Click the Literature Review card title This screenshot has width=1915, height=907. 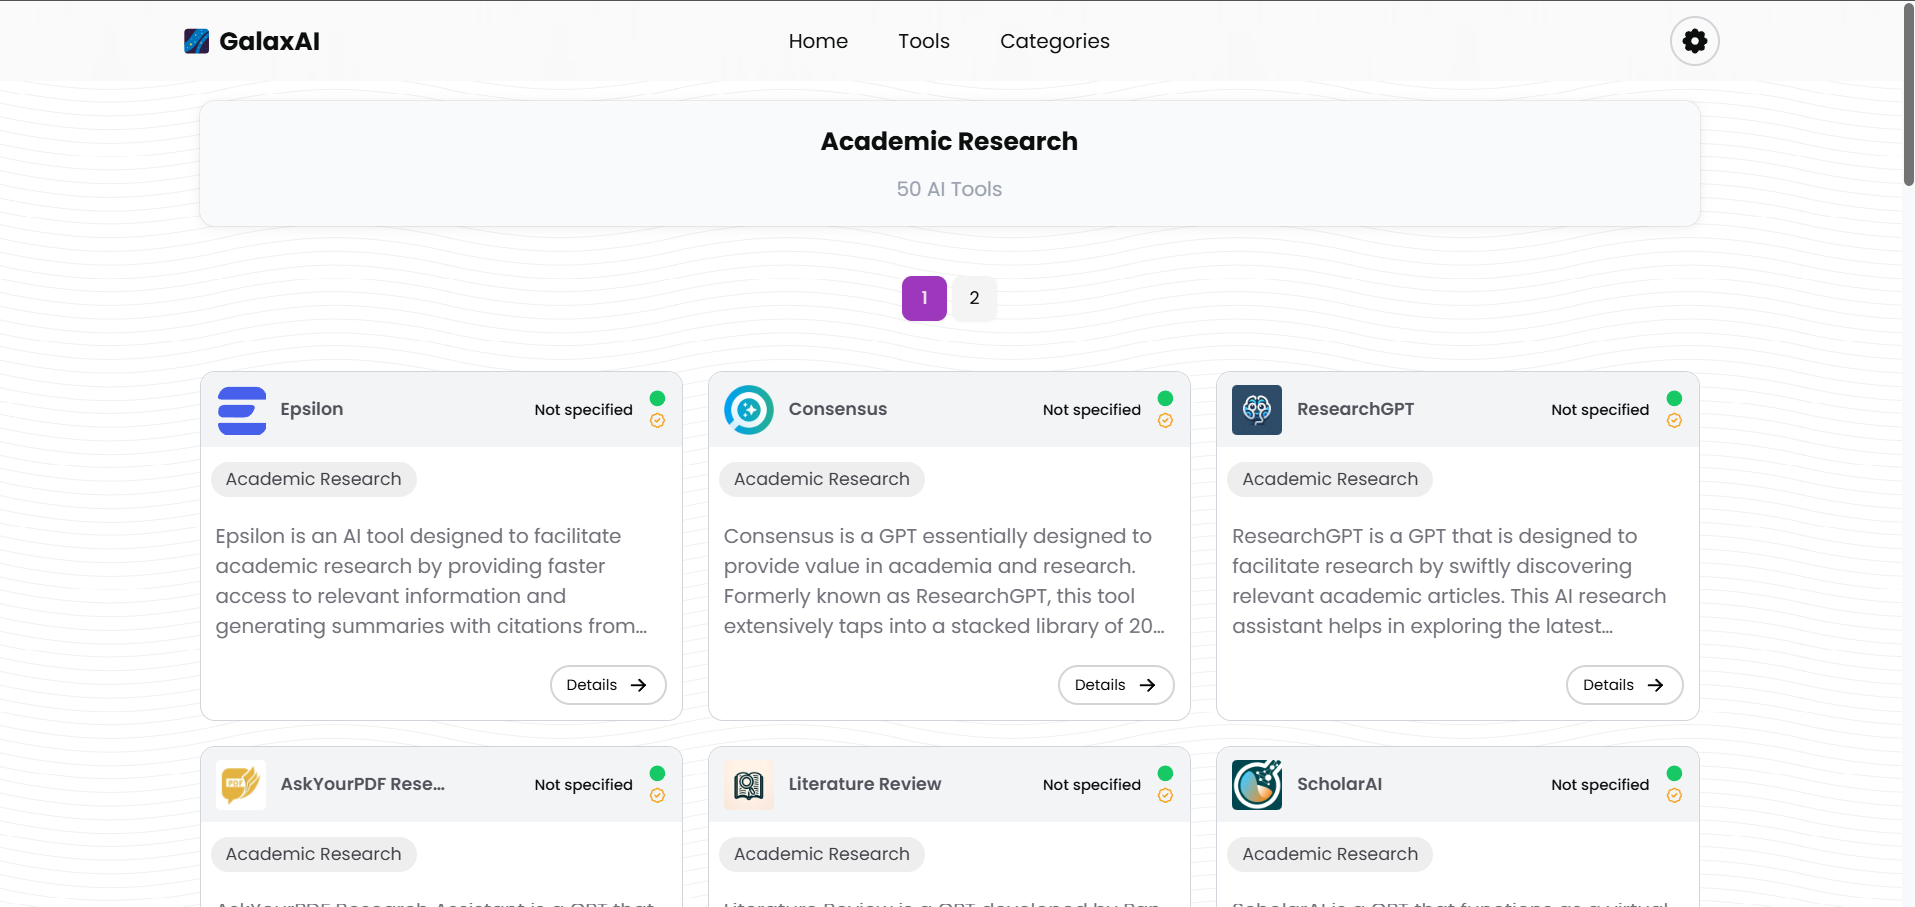click(x=865, y=784)
